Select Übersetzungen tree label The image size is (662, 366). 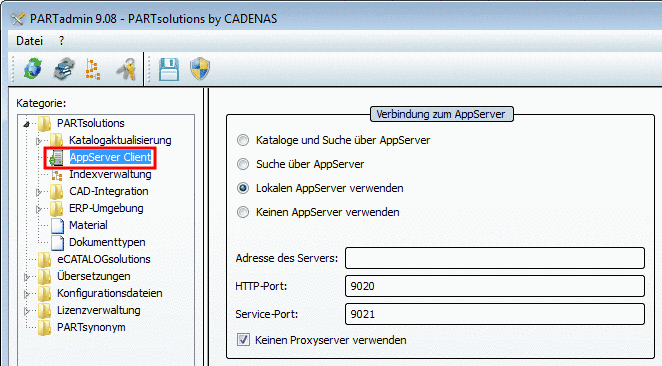point(94,276)
